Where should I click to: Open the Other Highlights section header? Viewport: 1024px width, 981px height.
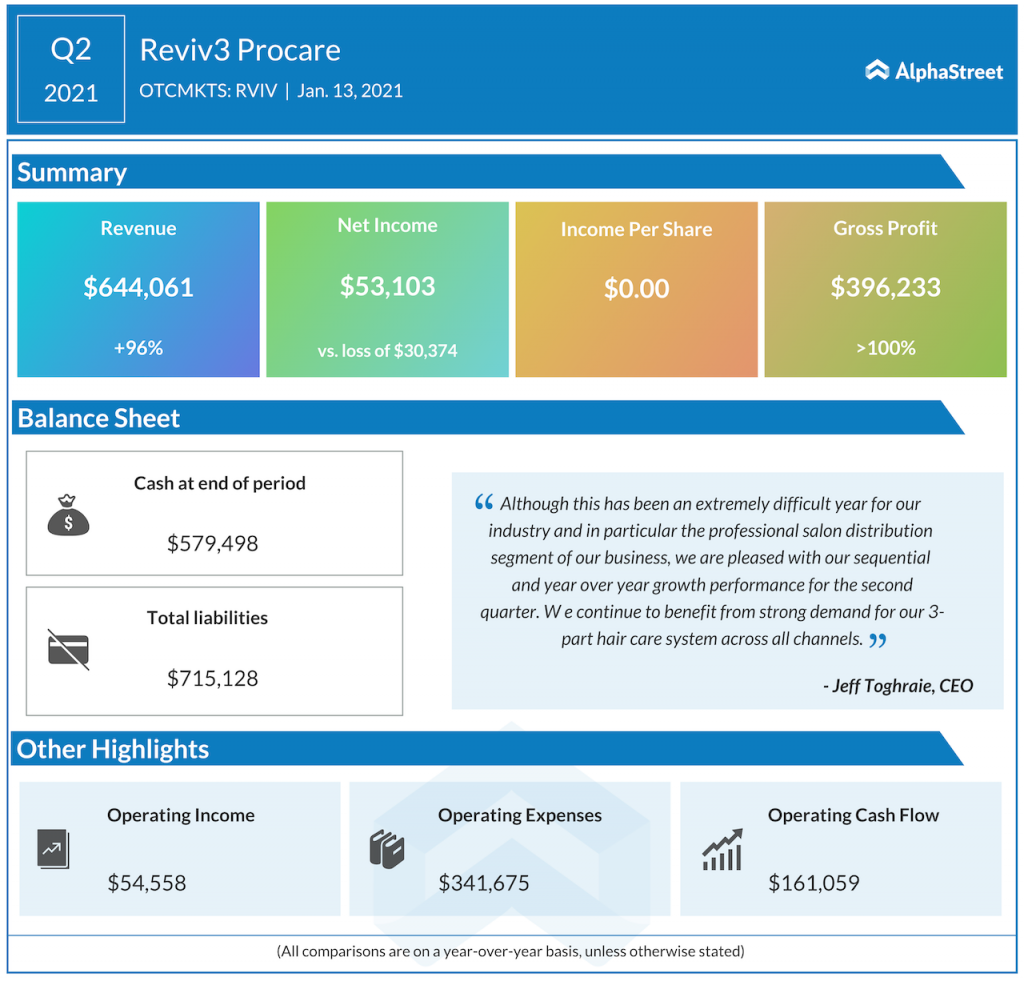(112, 749)
